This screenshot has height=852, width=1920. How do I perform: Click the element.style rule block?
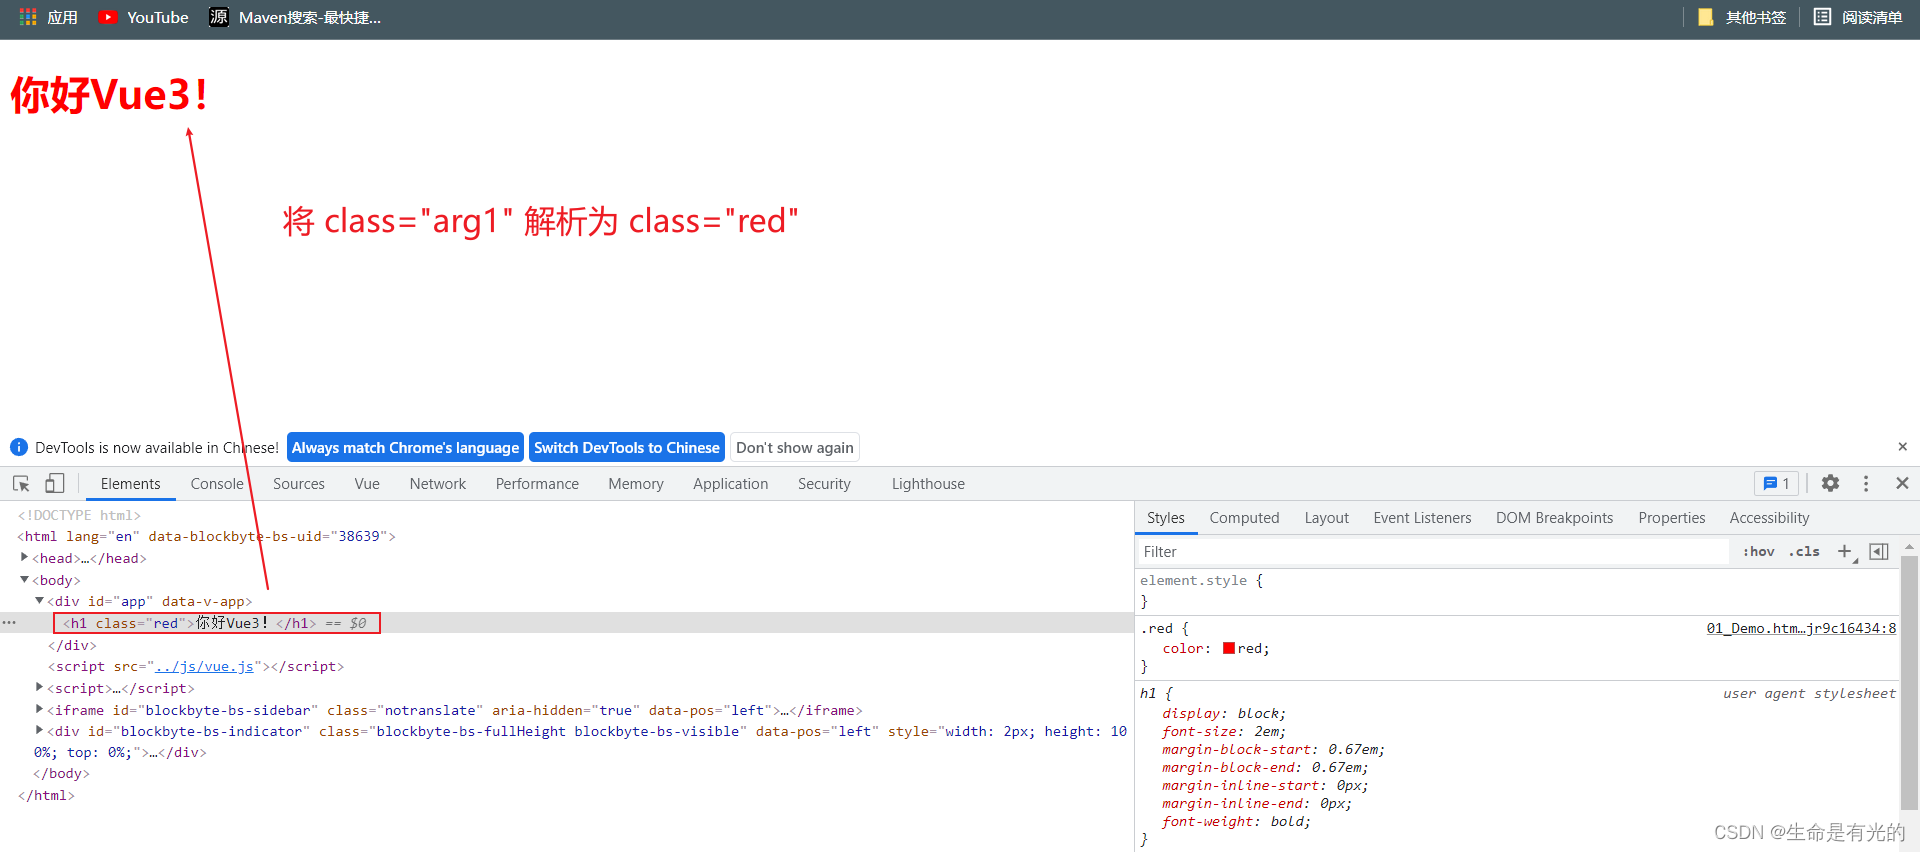click(x=1517, y=590)
